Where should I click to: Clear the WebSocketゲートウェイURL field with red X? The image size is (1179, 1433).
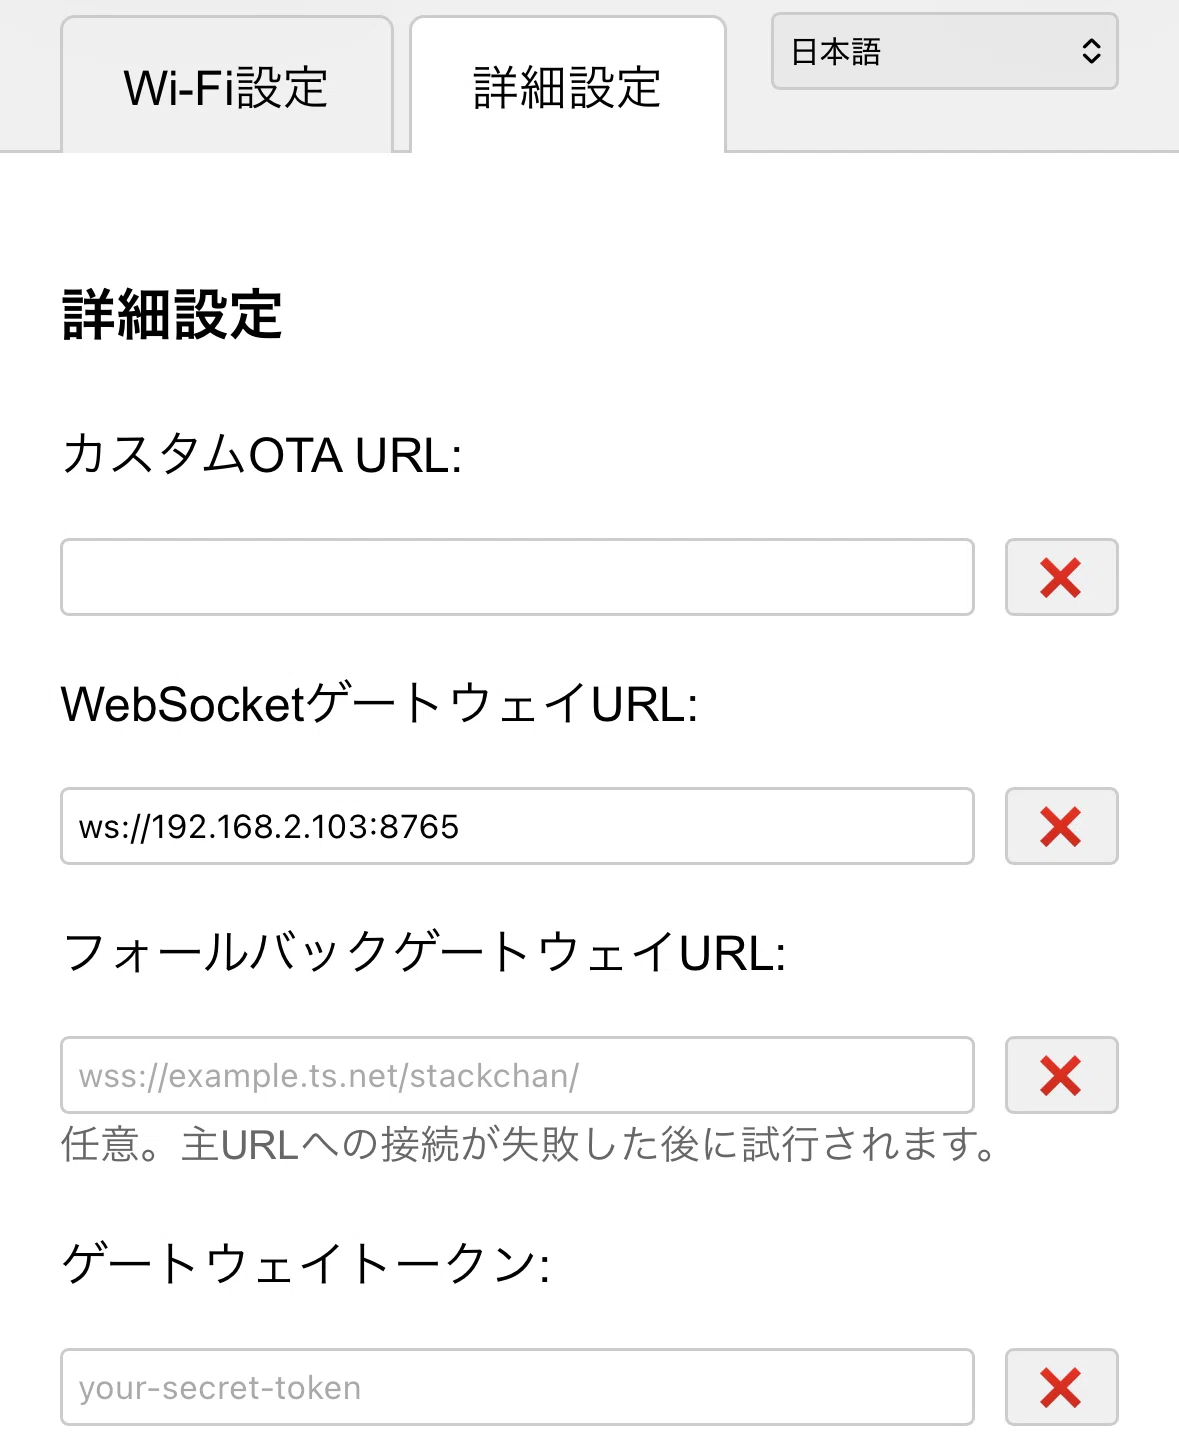(x=1061, y=826)
